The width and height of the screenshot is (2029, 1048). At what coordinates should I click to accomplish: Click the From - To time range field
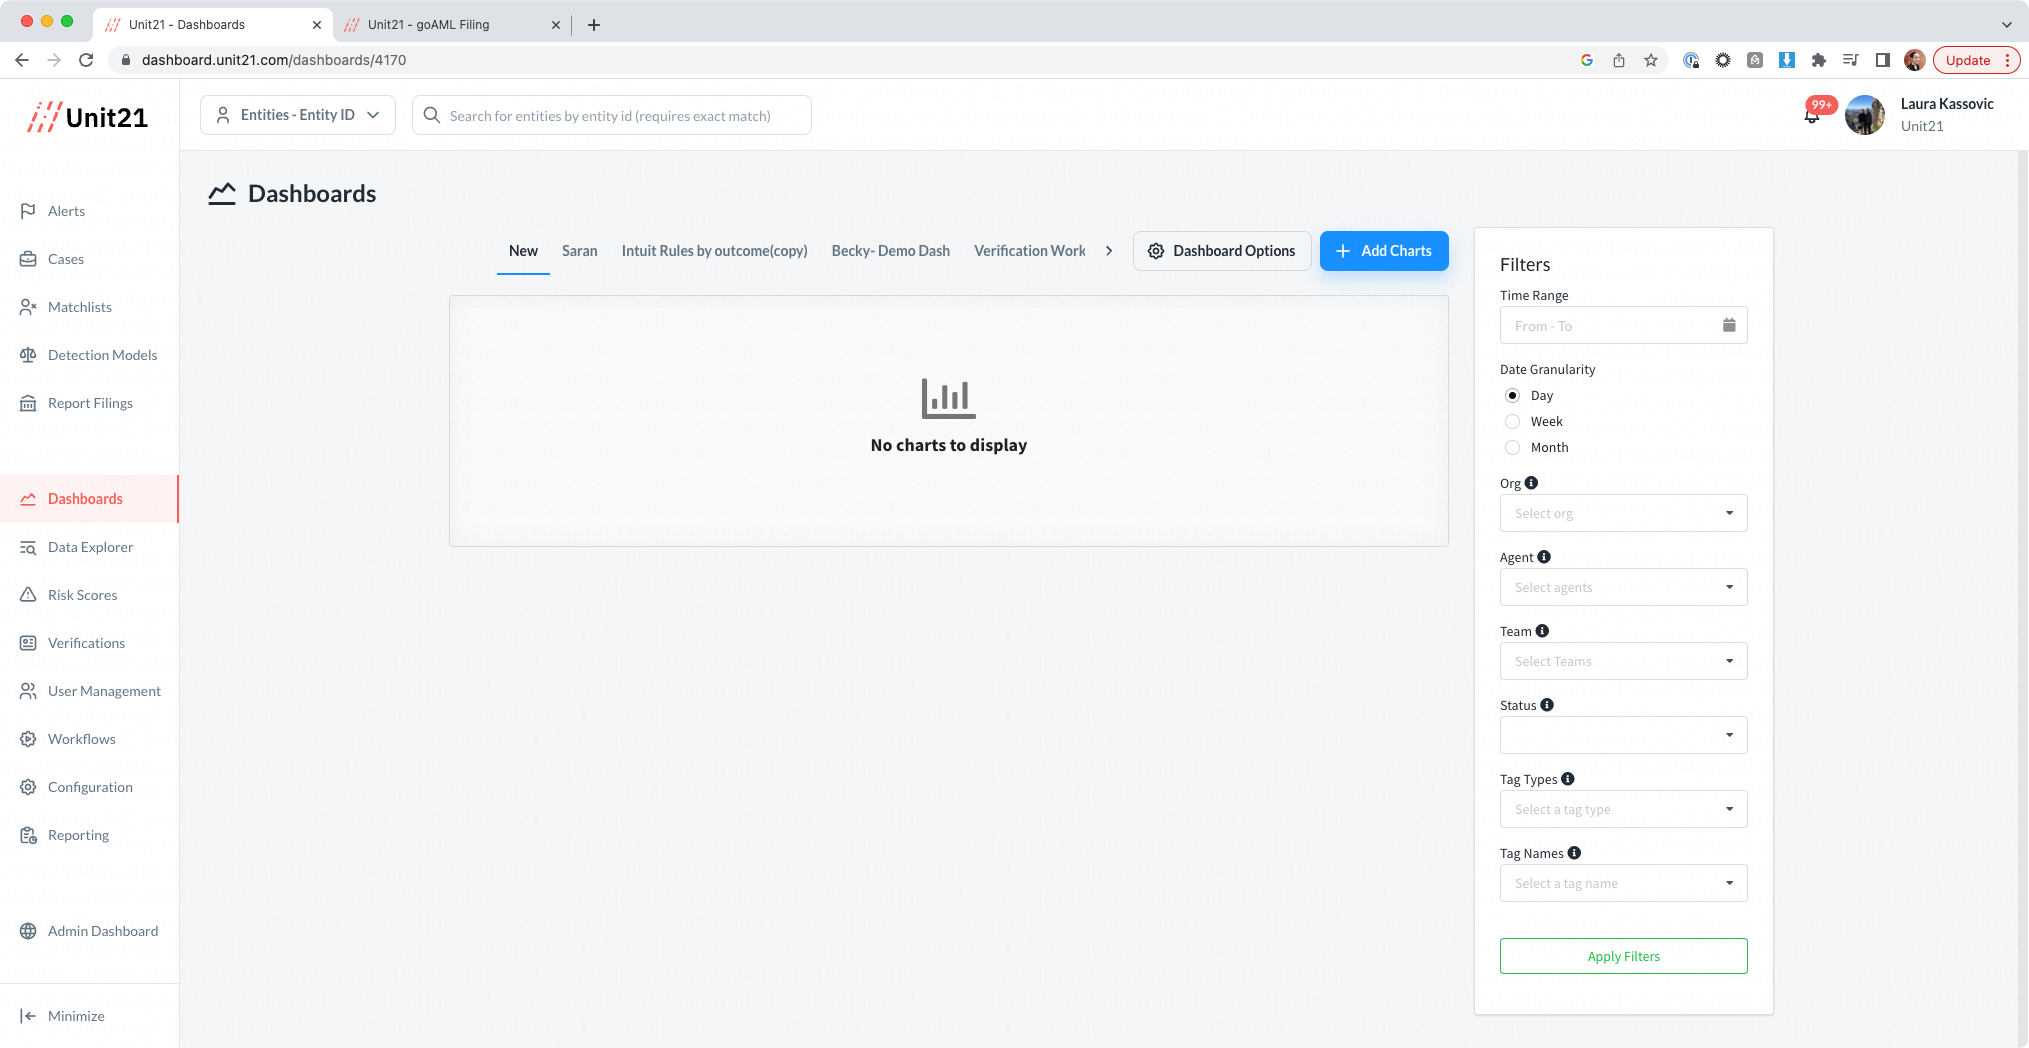click(x=1623, y=325)
